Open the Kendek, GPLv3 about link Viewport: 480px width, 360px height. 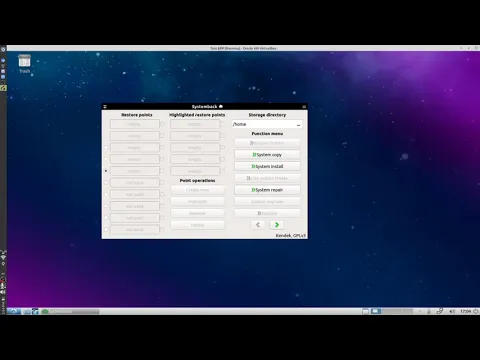click(290, 235)
